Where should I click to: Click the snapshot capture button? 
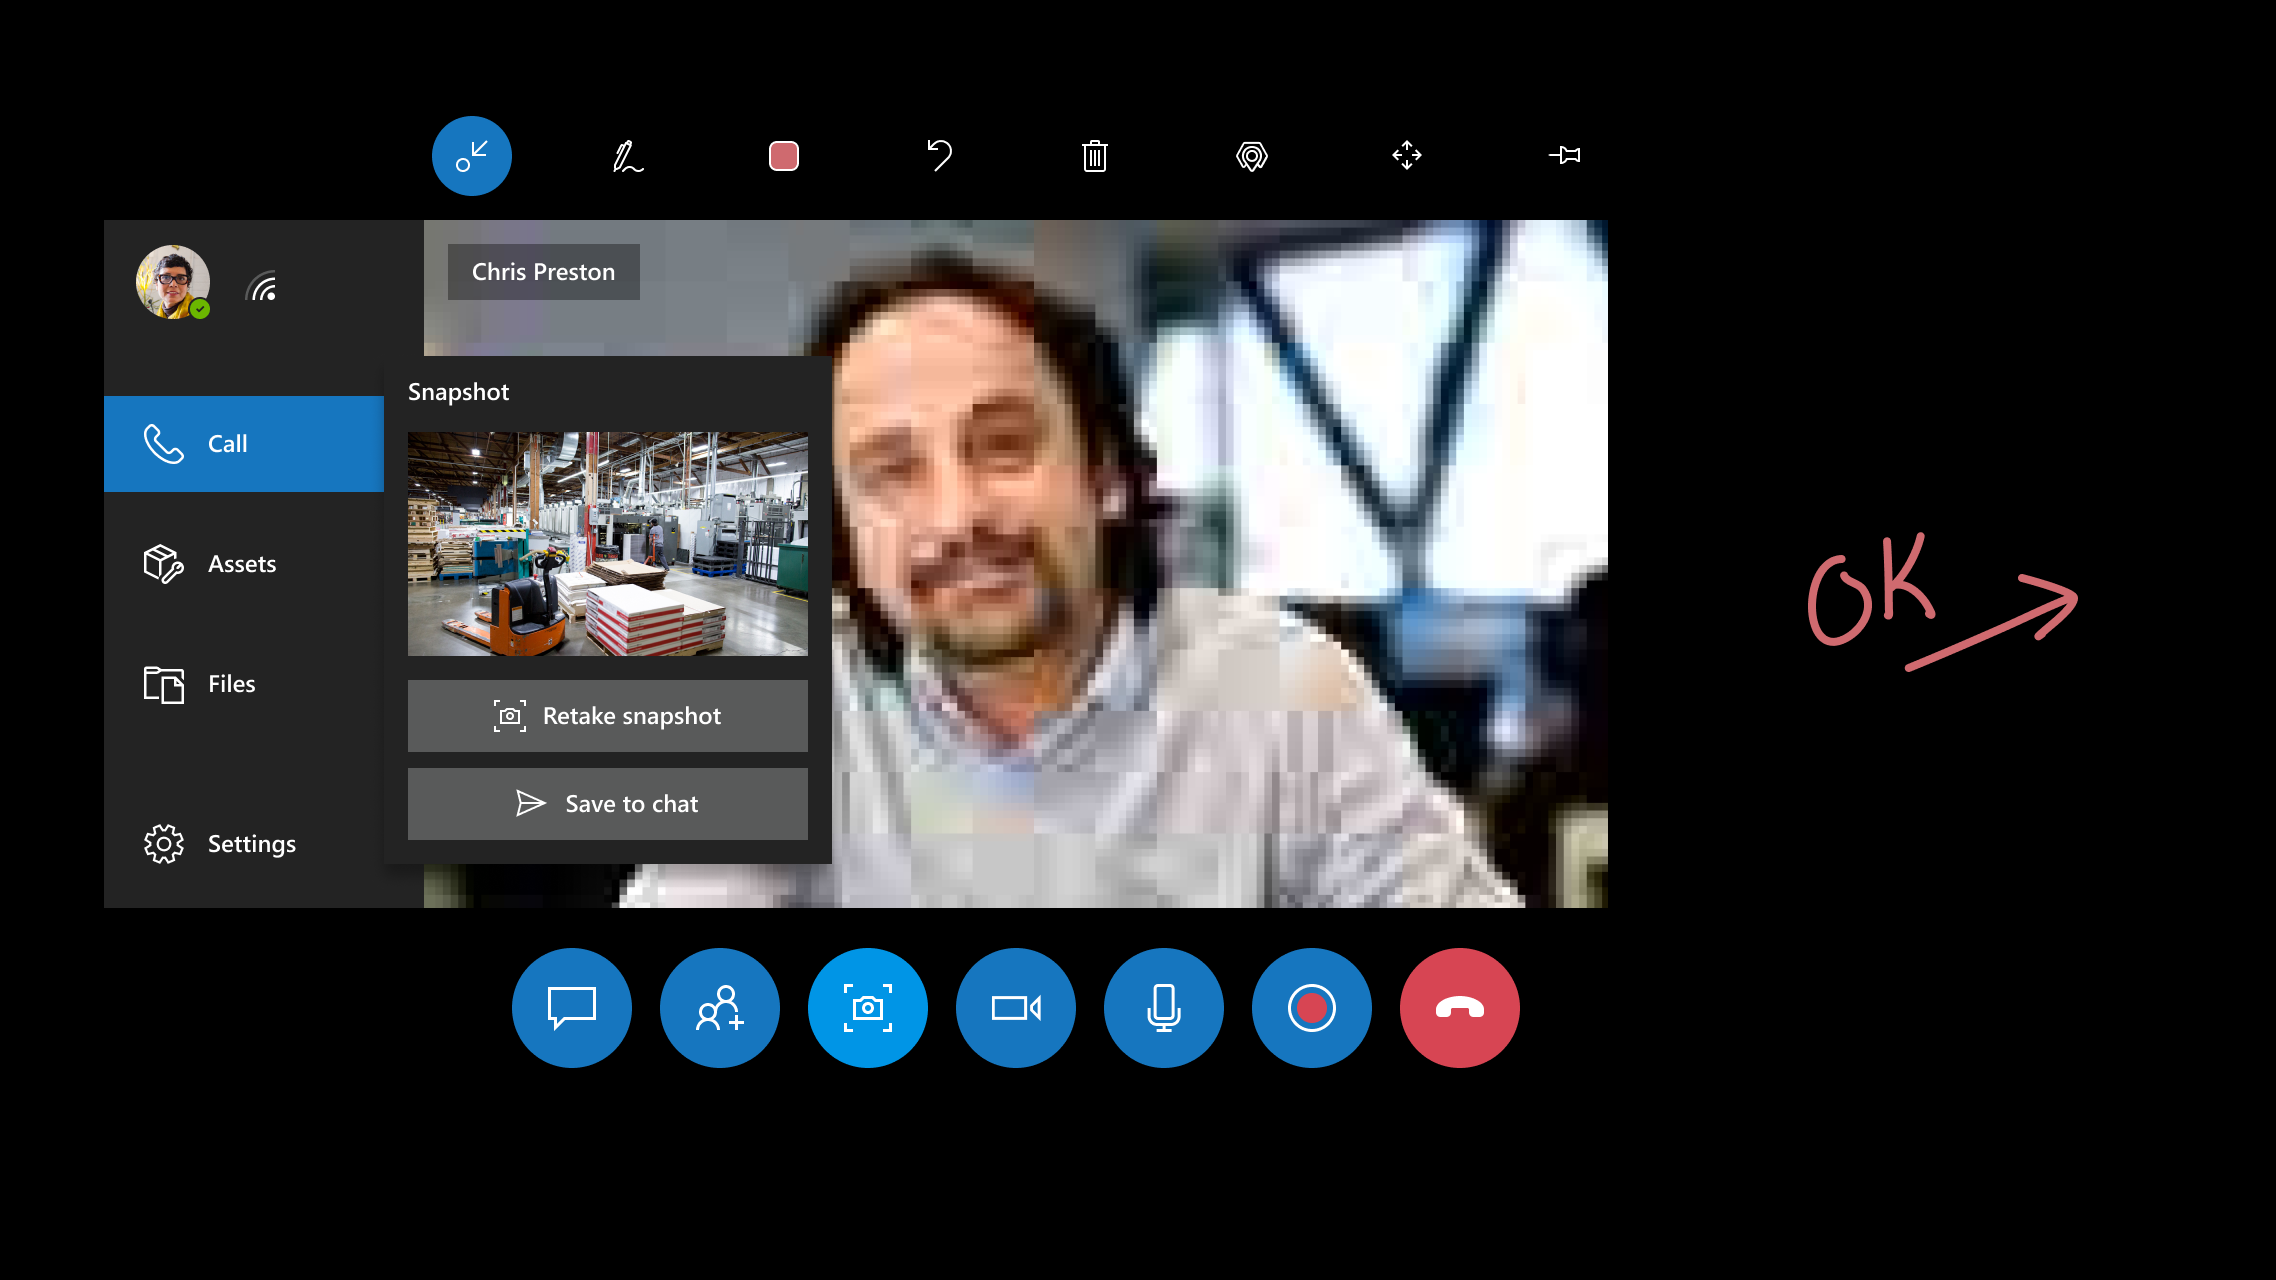868,1008
